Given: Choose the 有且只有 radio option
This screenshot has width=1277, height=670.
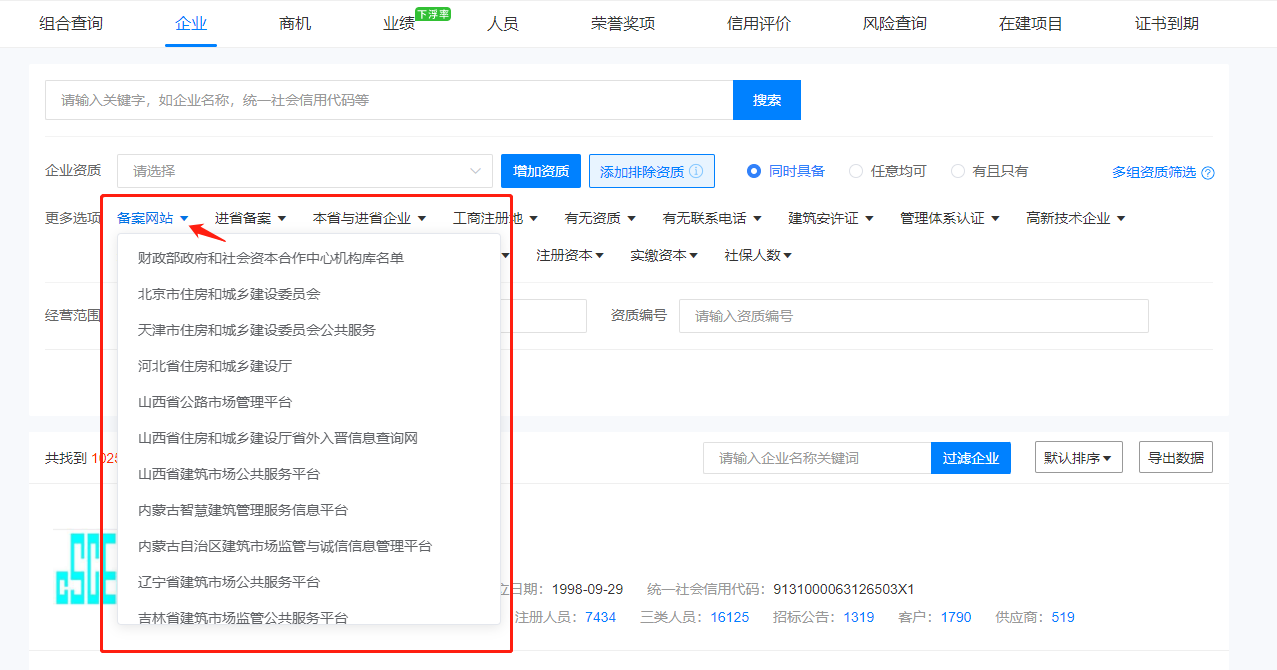Looking at the screenshot, I should point(958,171).
